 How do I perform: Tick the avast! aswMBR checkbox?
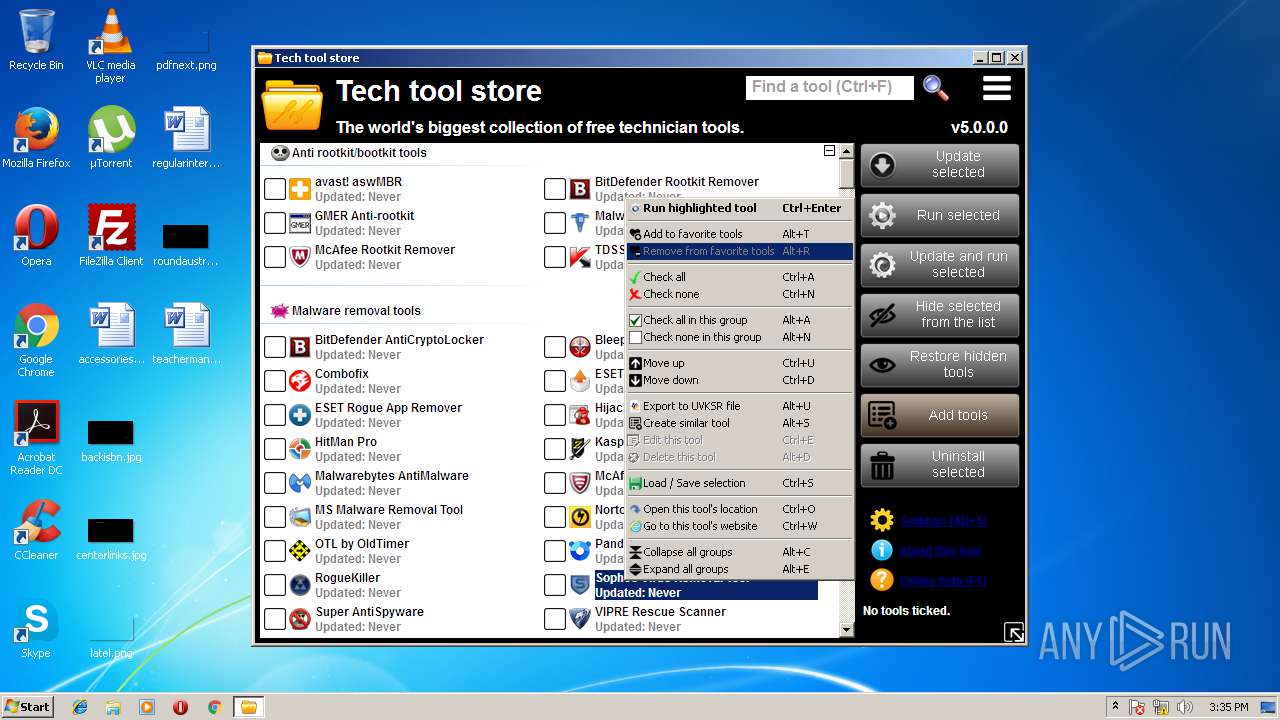pos(275,189)
